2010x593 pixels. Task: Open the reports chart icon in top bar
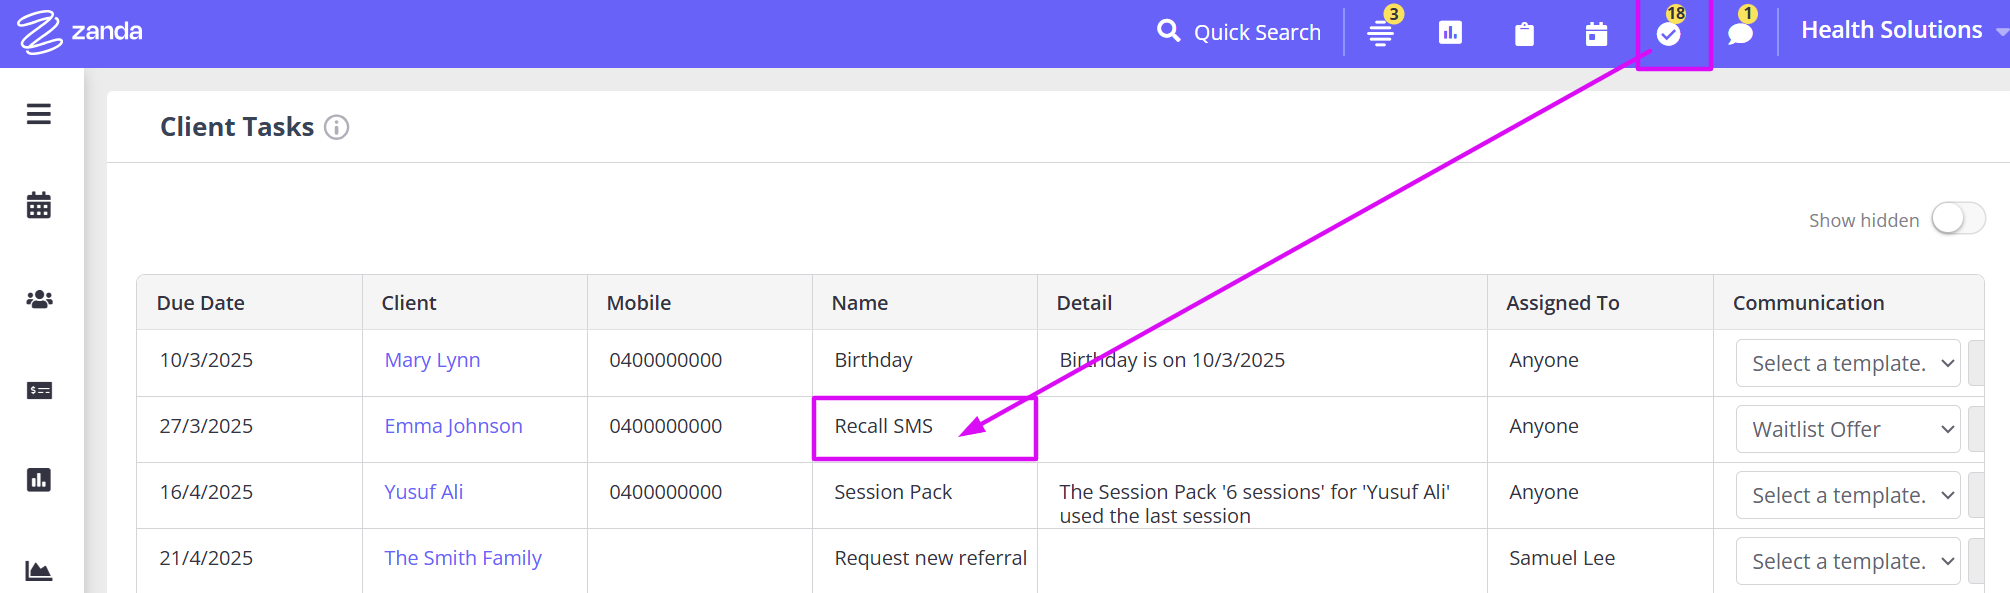pyautogui.click(x=1450, y=33)
